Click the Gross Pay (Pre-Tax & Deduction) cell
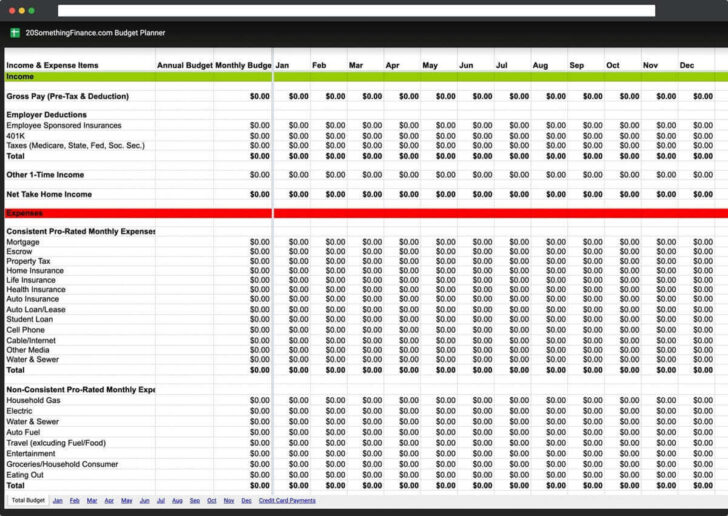Image resolution: width=728 pixels, height=516 pixels. pos(67,97)
